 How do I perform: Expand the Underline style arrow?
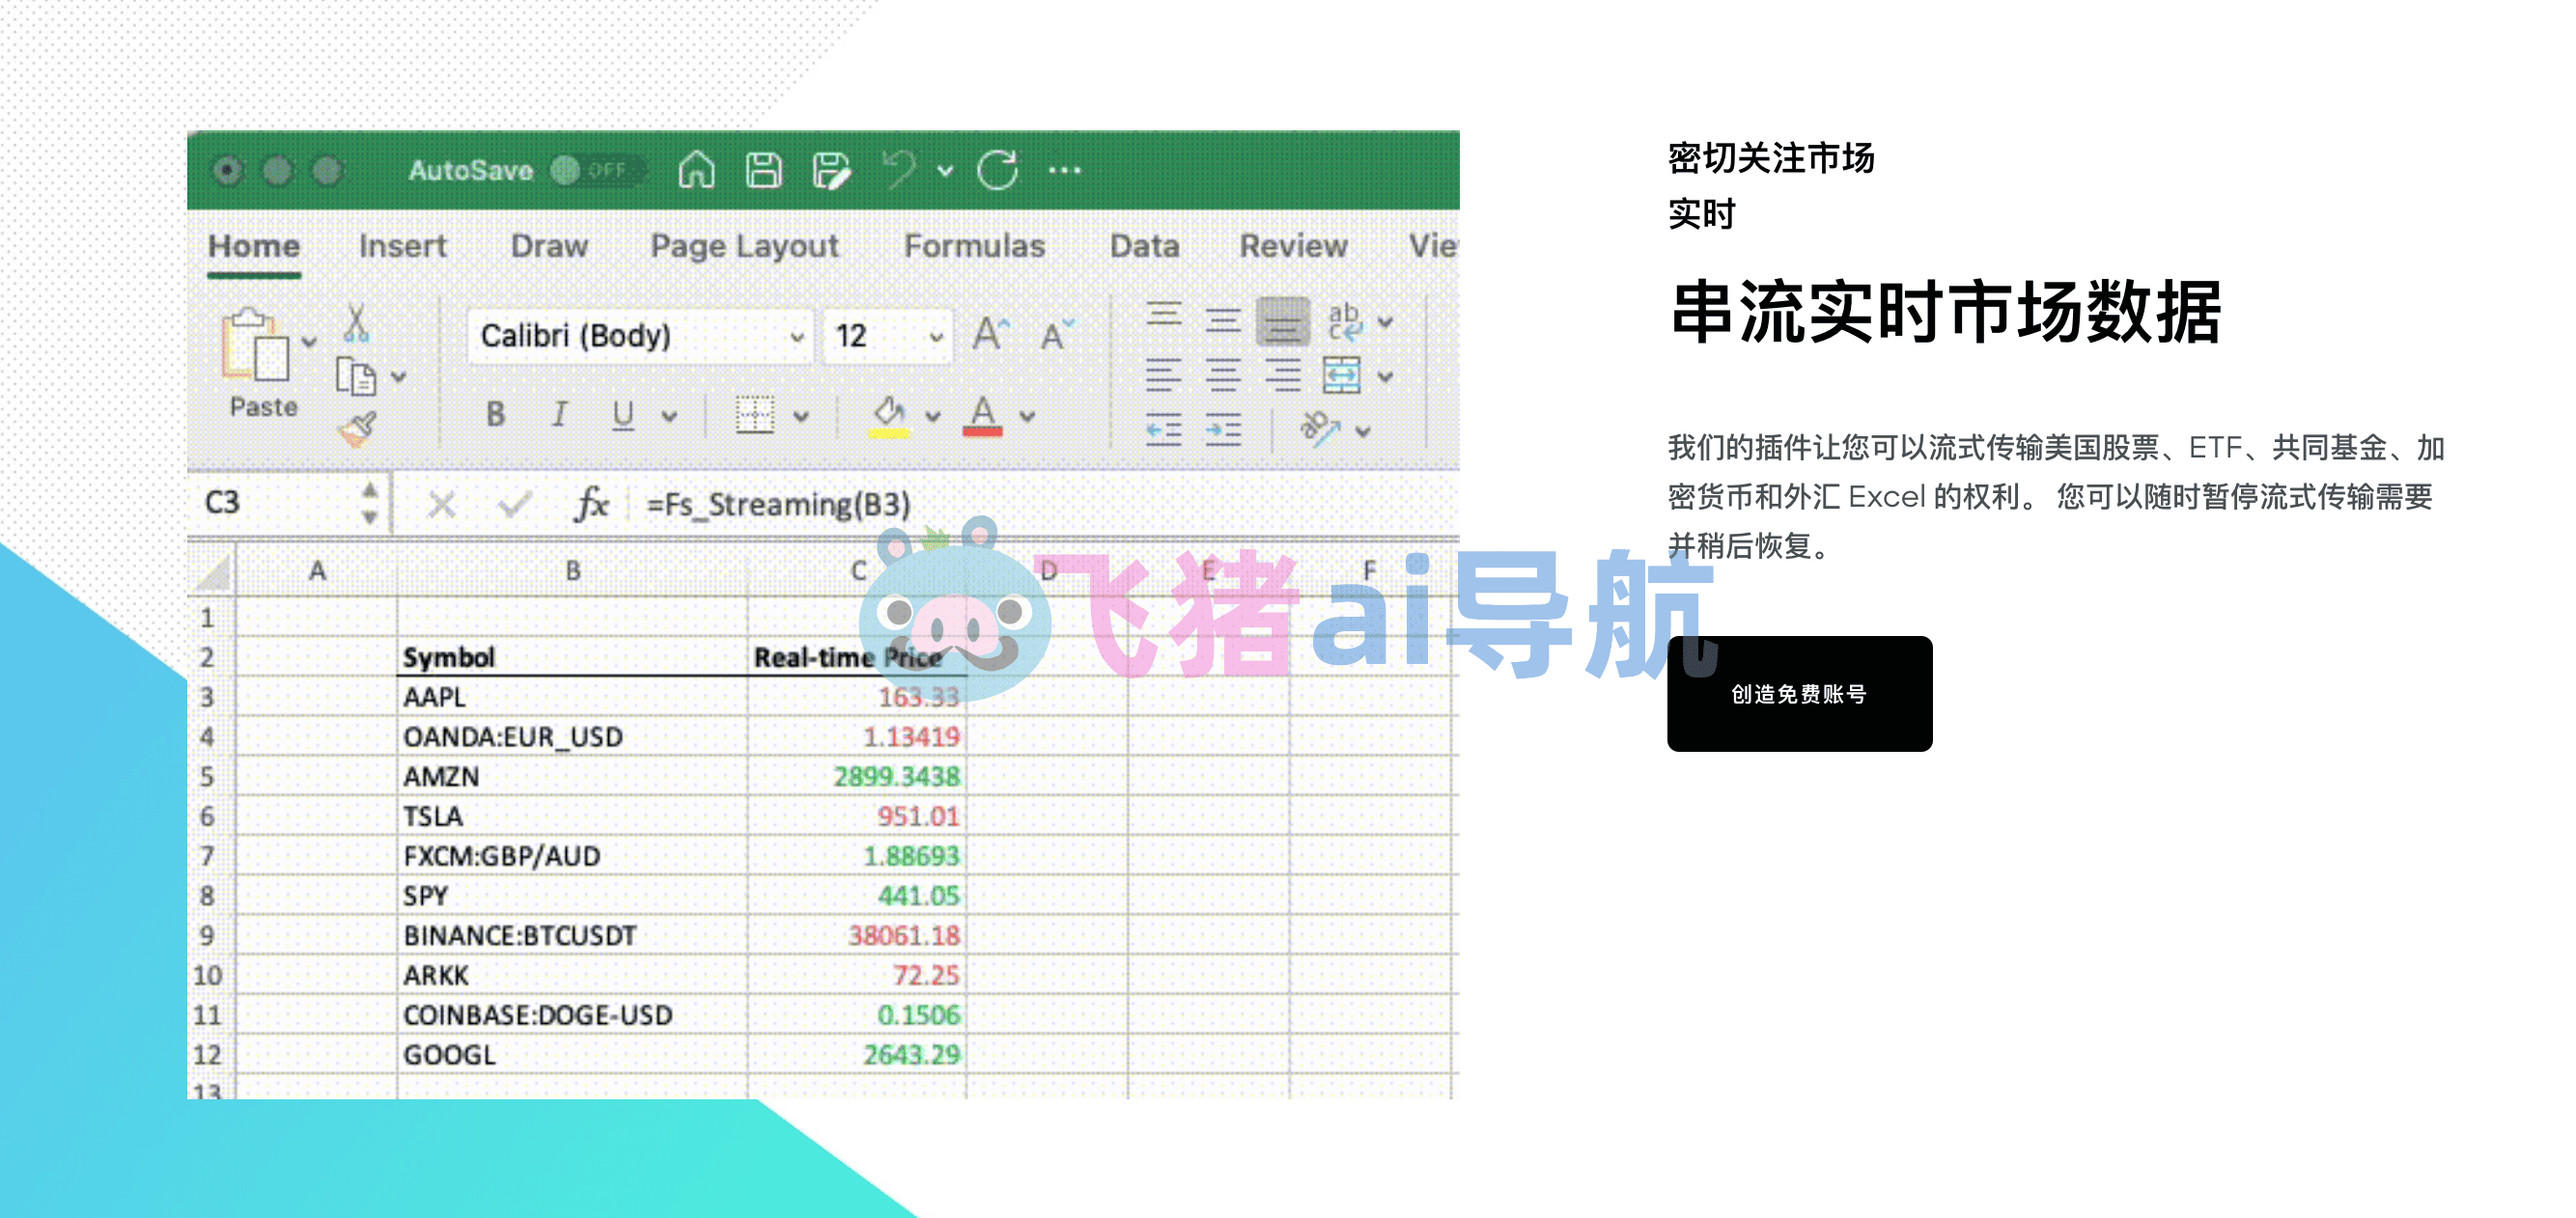(669, 416)
